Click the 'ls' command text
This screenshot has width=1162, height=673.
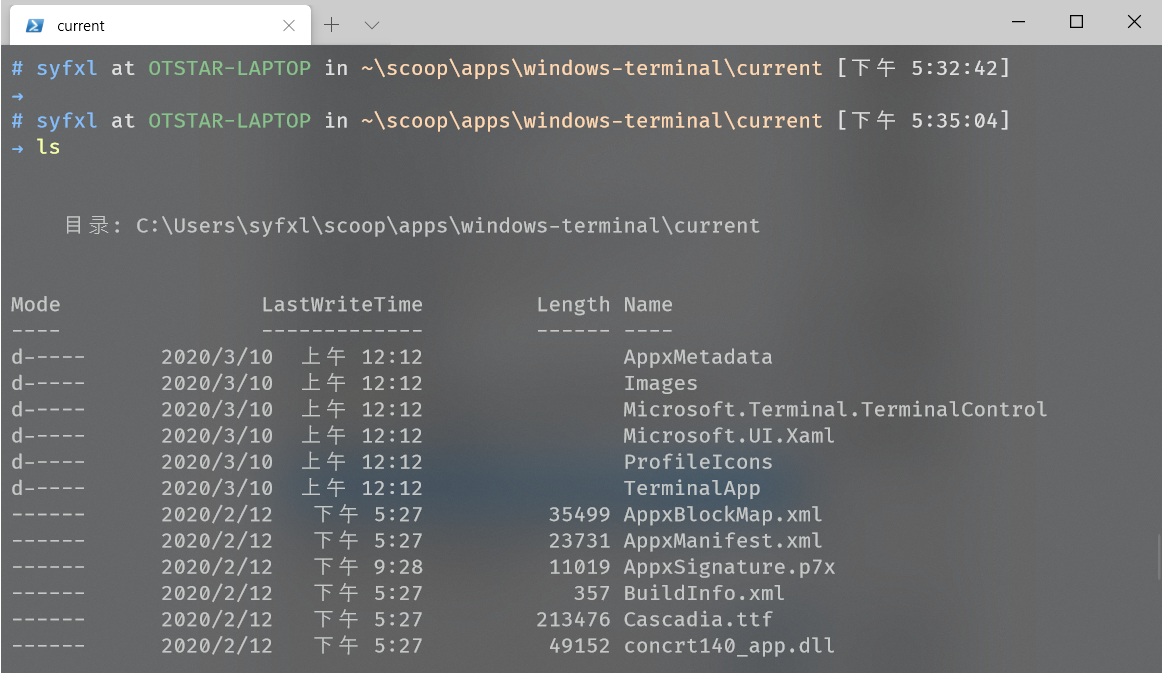click(x=48, y=147)
